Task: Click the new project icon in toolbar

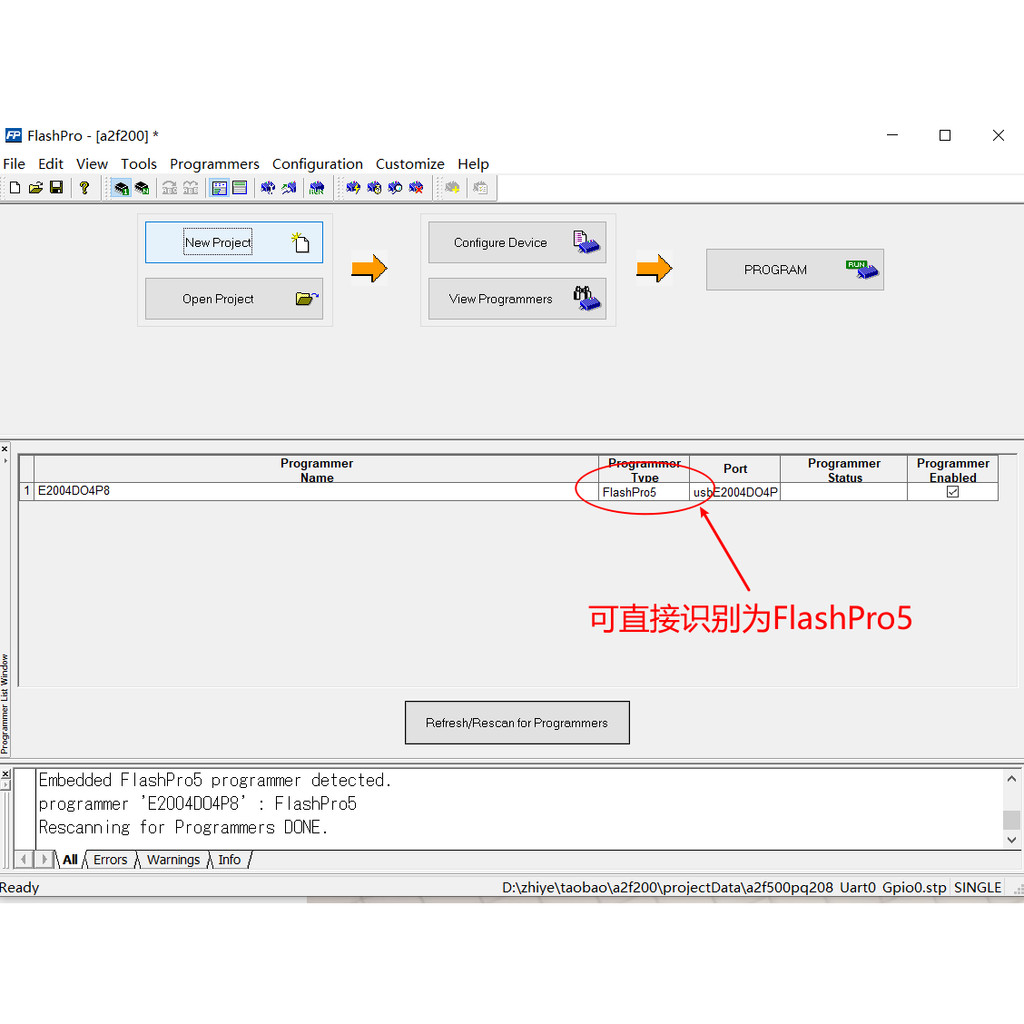Action: click(15, 188)
